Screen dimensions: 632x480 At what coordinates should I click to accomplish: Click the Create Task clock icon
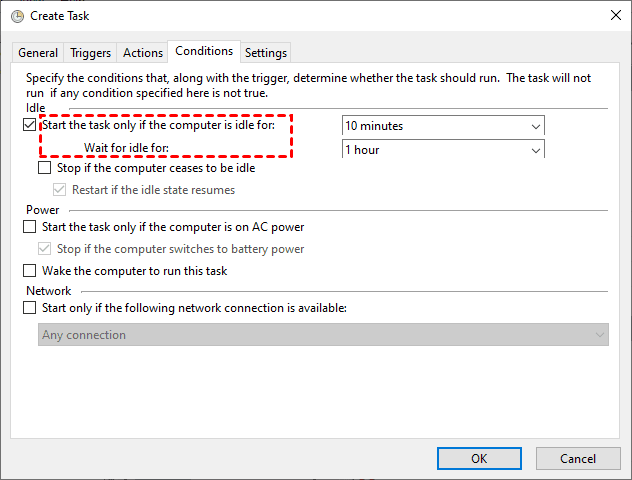click(16, 16)
